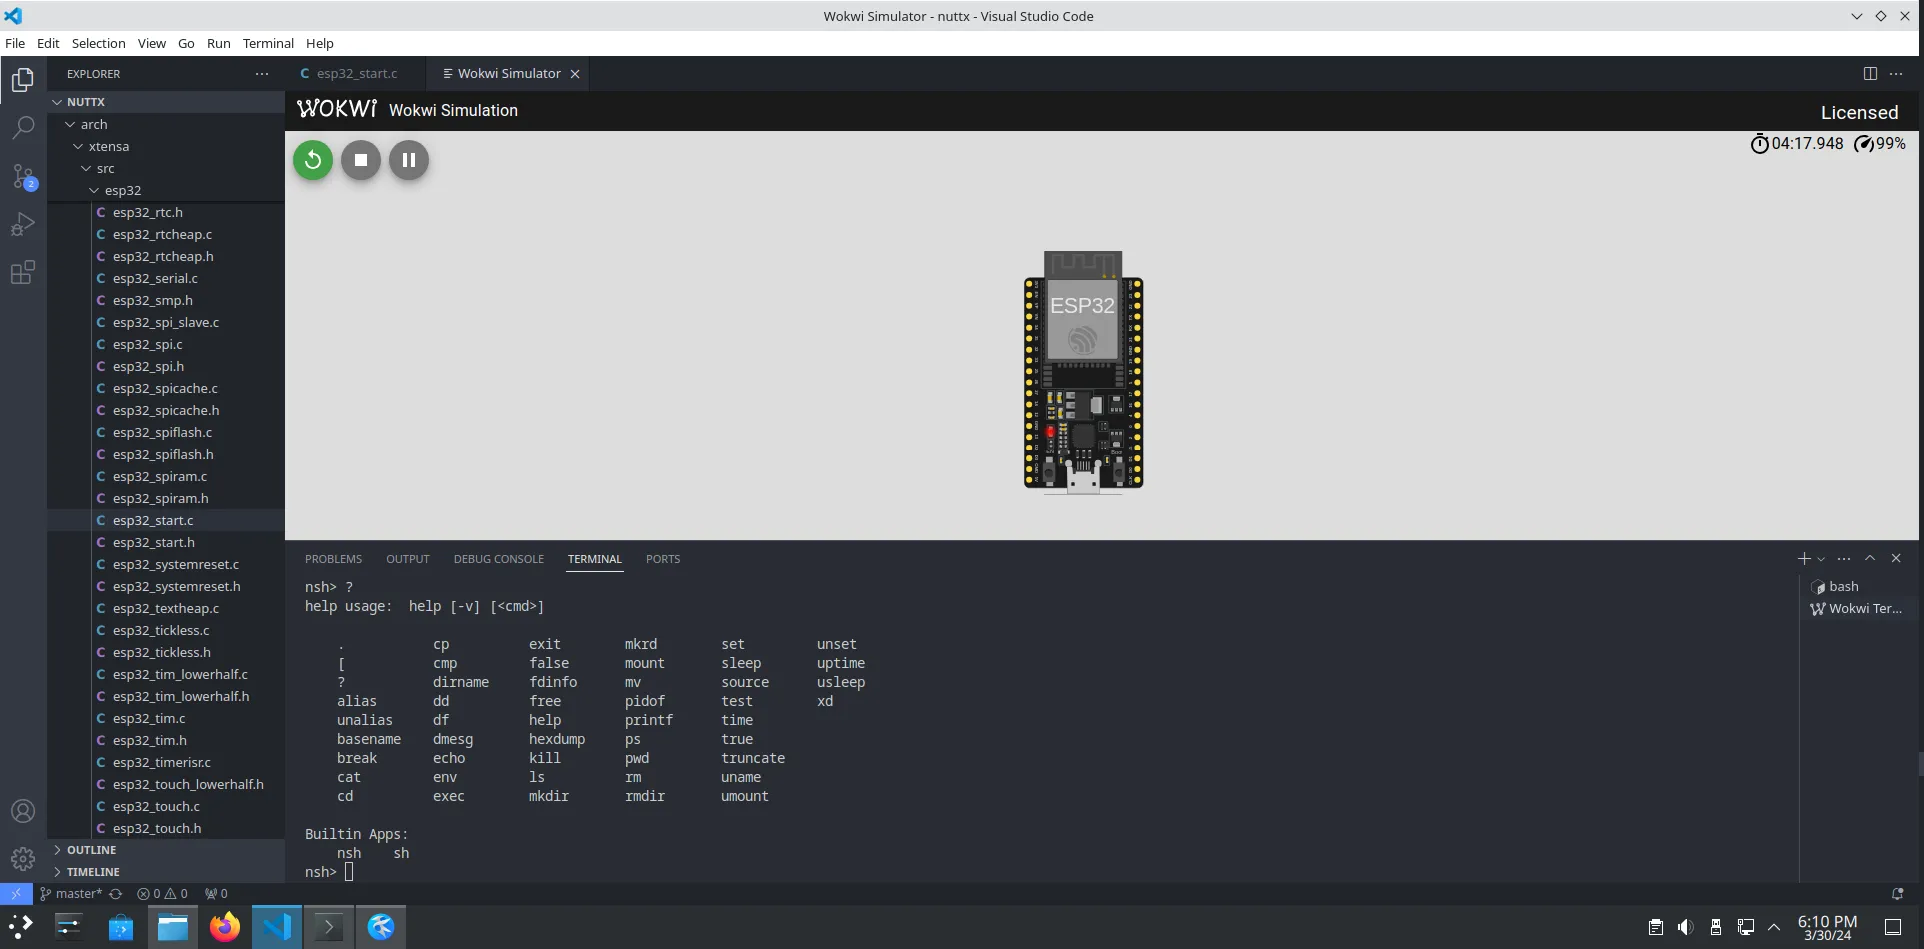Switch to the esp32_start.c editor tab
Image resolution: width=1924 pixels, height=949 pixels.
(356, 73)
